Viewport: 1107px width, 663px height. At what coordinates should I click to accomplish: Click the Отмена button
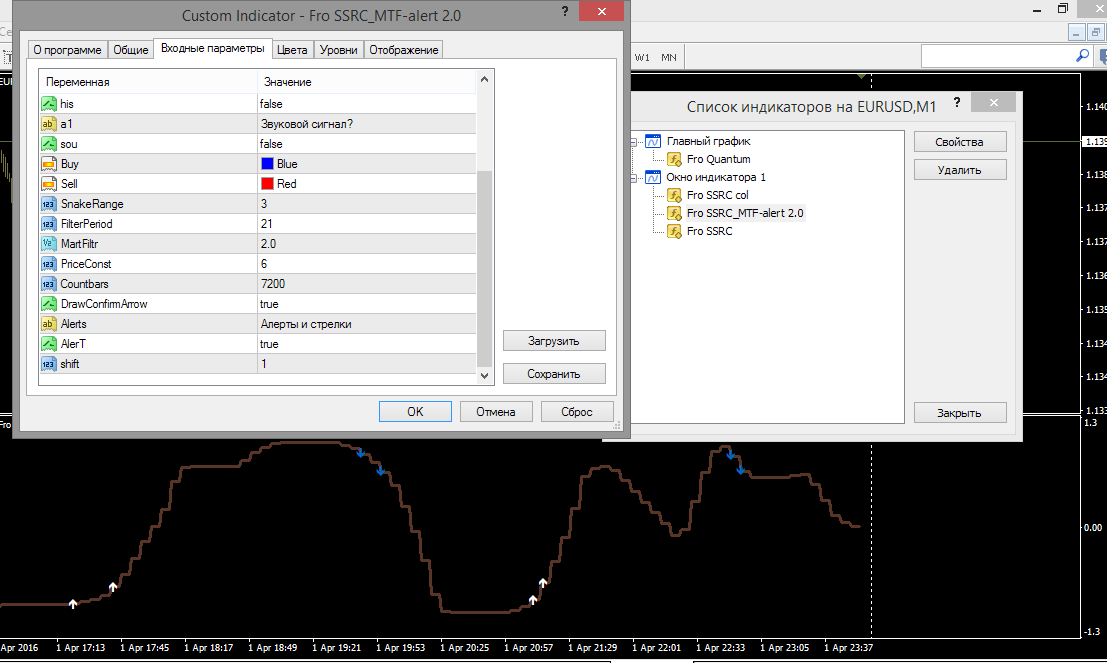pyautogui.click(x=496, y=412)
